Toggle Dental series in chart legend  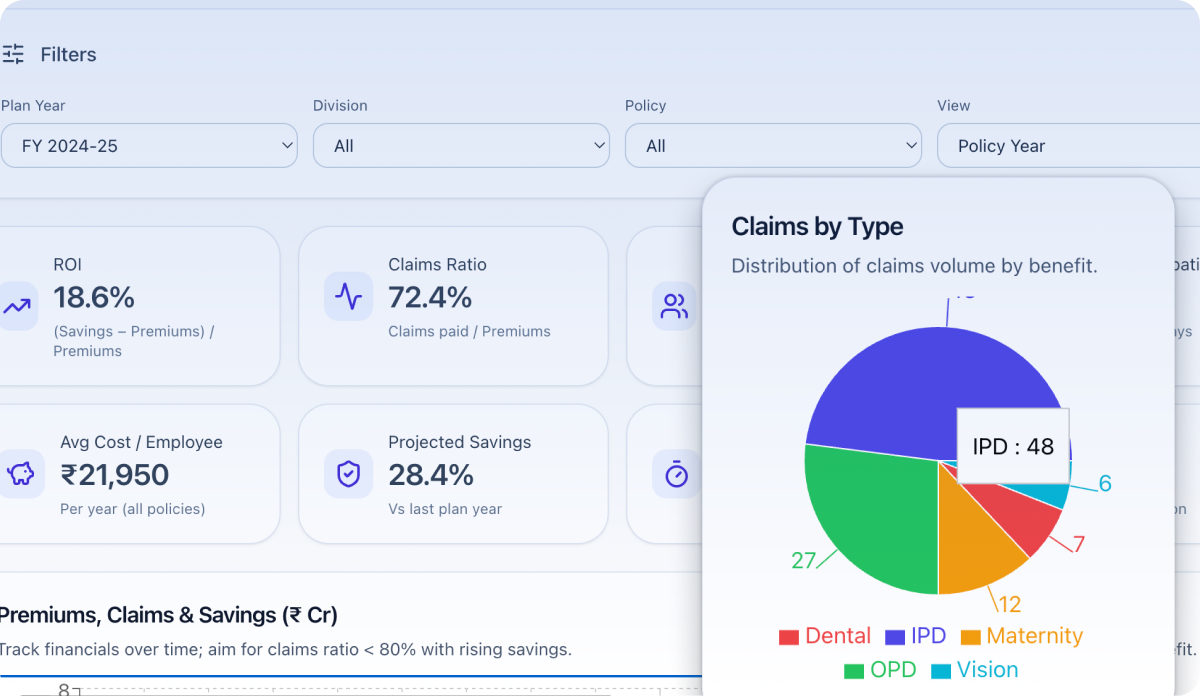825,636
